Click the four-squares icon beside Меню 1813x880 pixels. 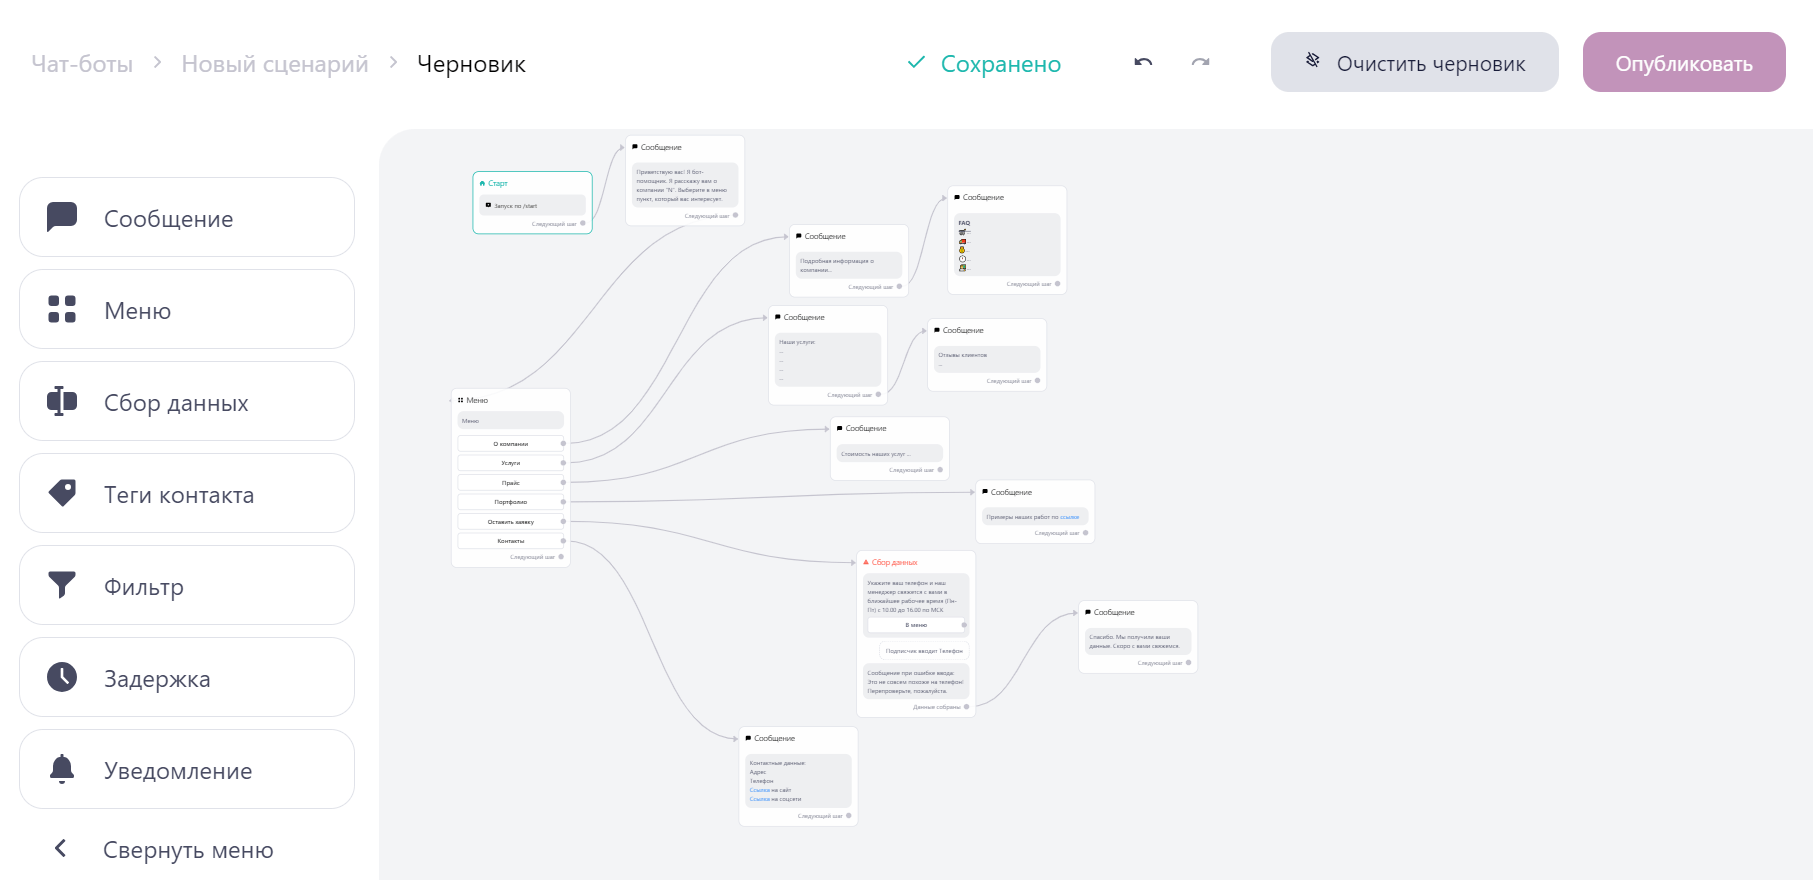[62, 309]
